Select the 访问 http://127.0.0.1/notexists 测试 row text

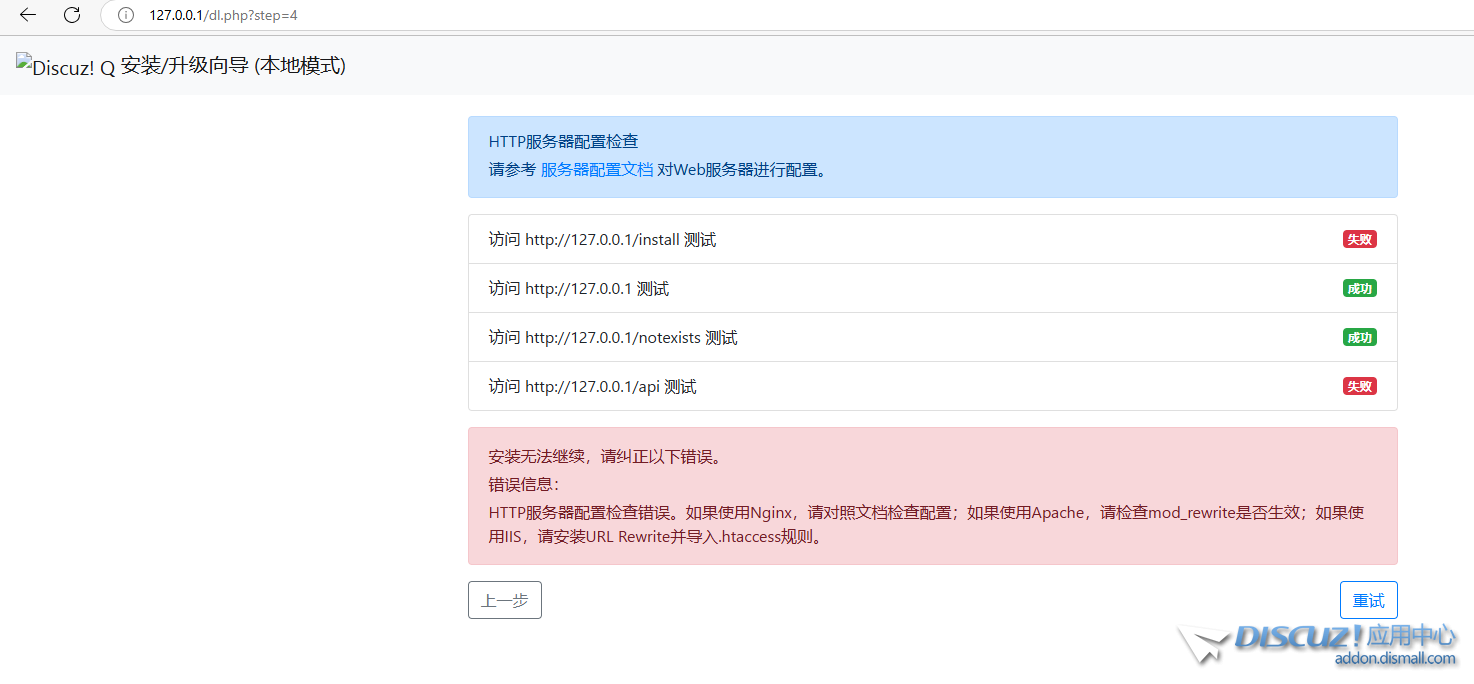tap(613, 338)
